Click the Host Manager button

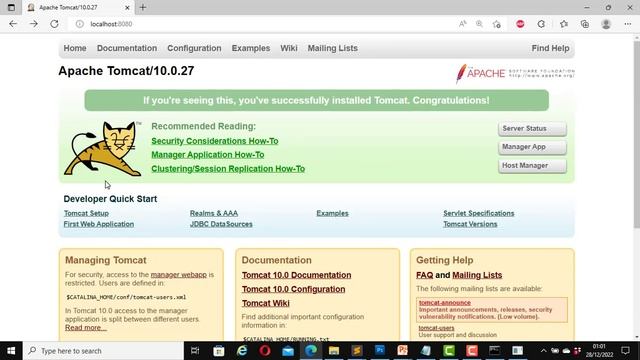tap(532, 166)
